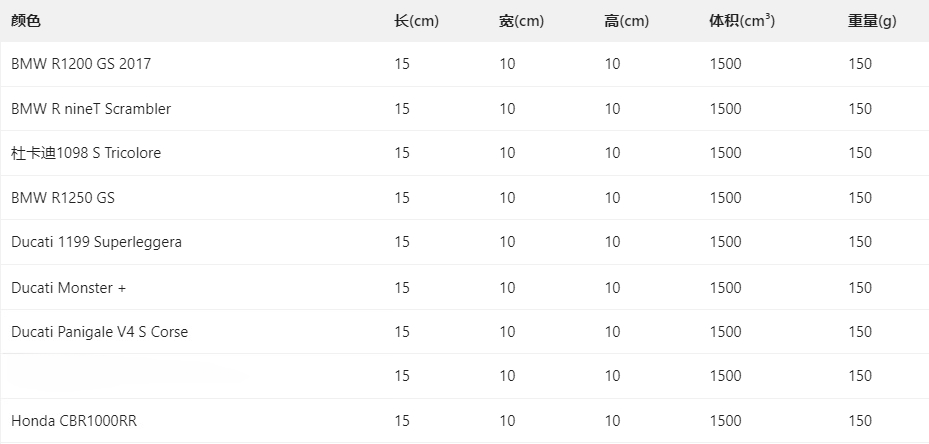Image resolution: width=929 pixels, height=444 pixels.
Task: Select the Honda CBR1000RR row name
Action: (x=74, y=421)
